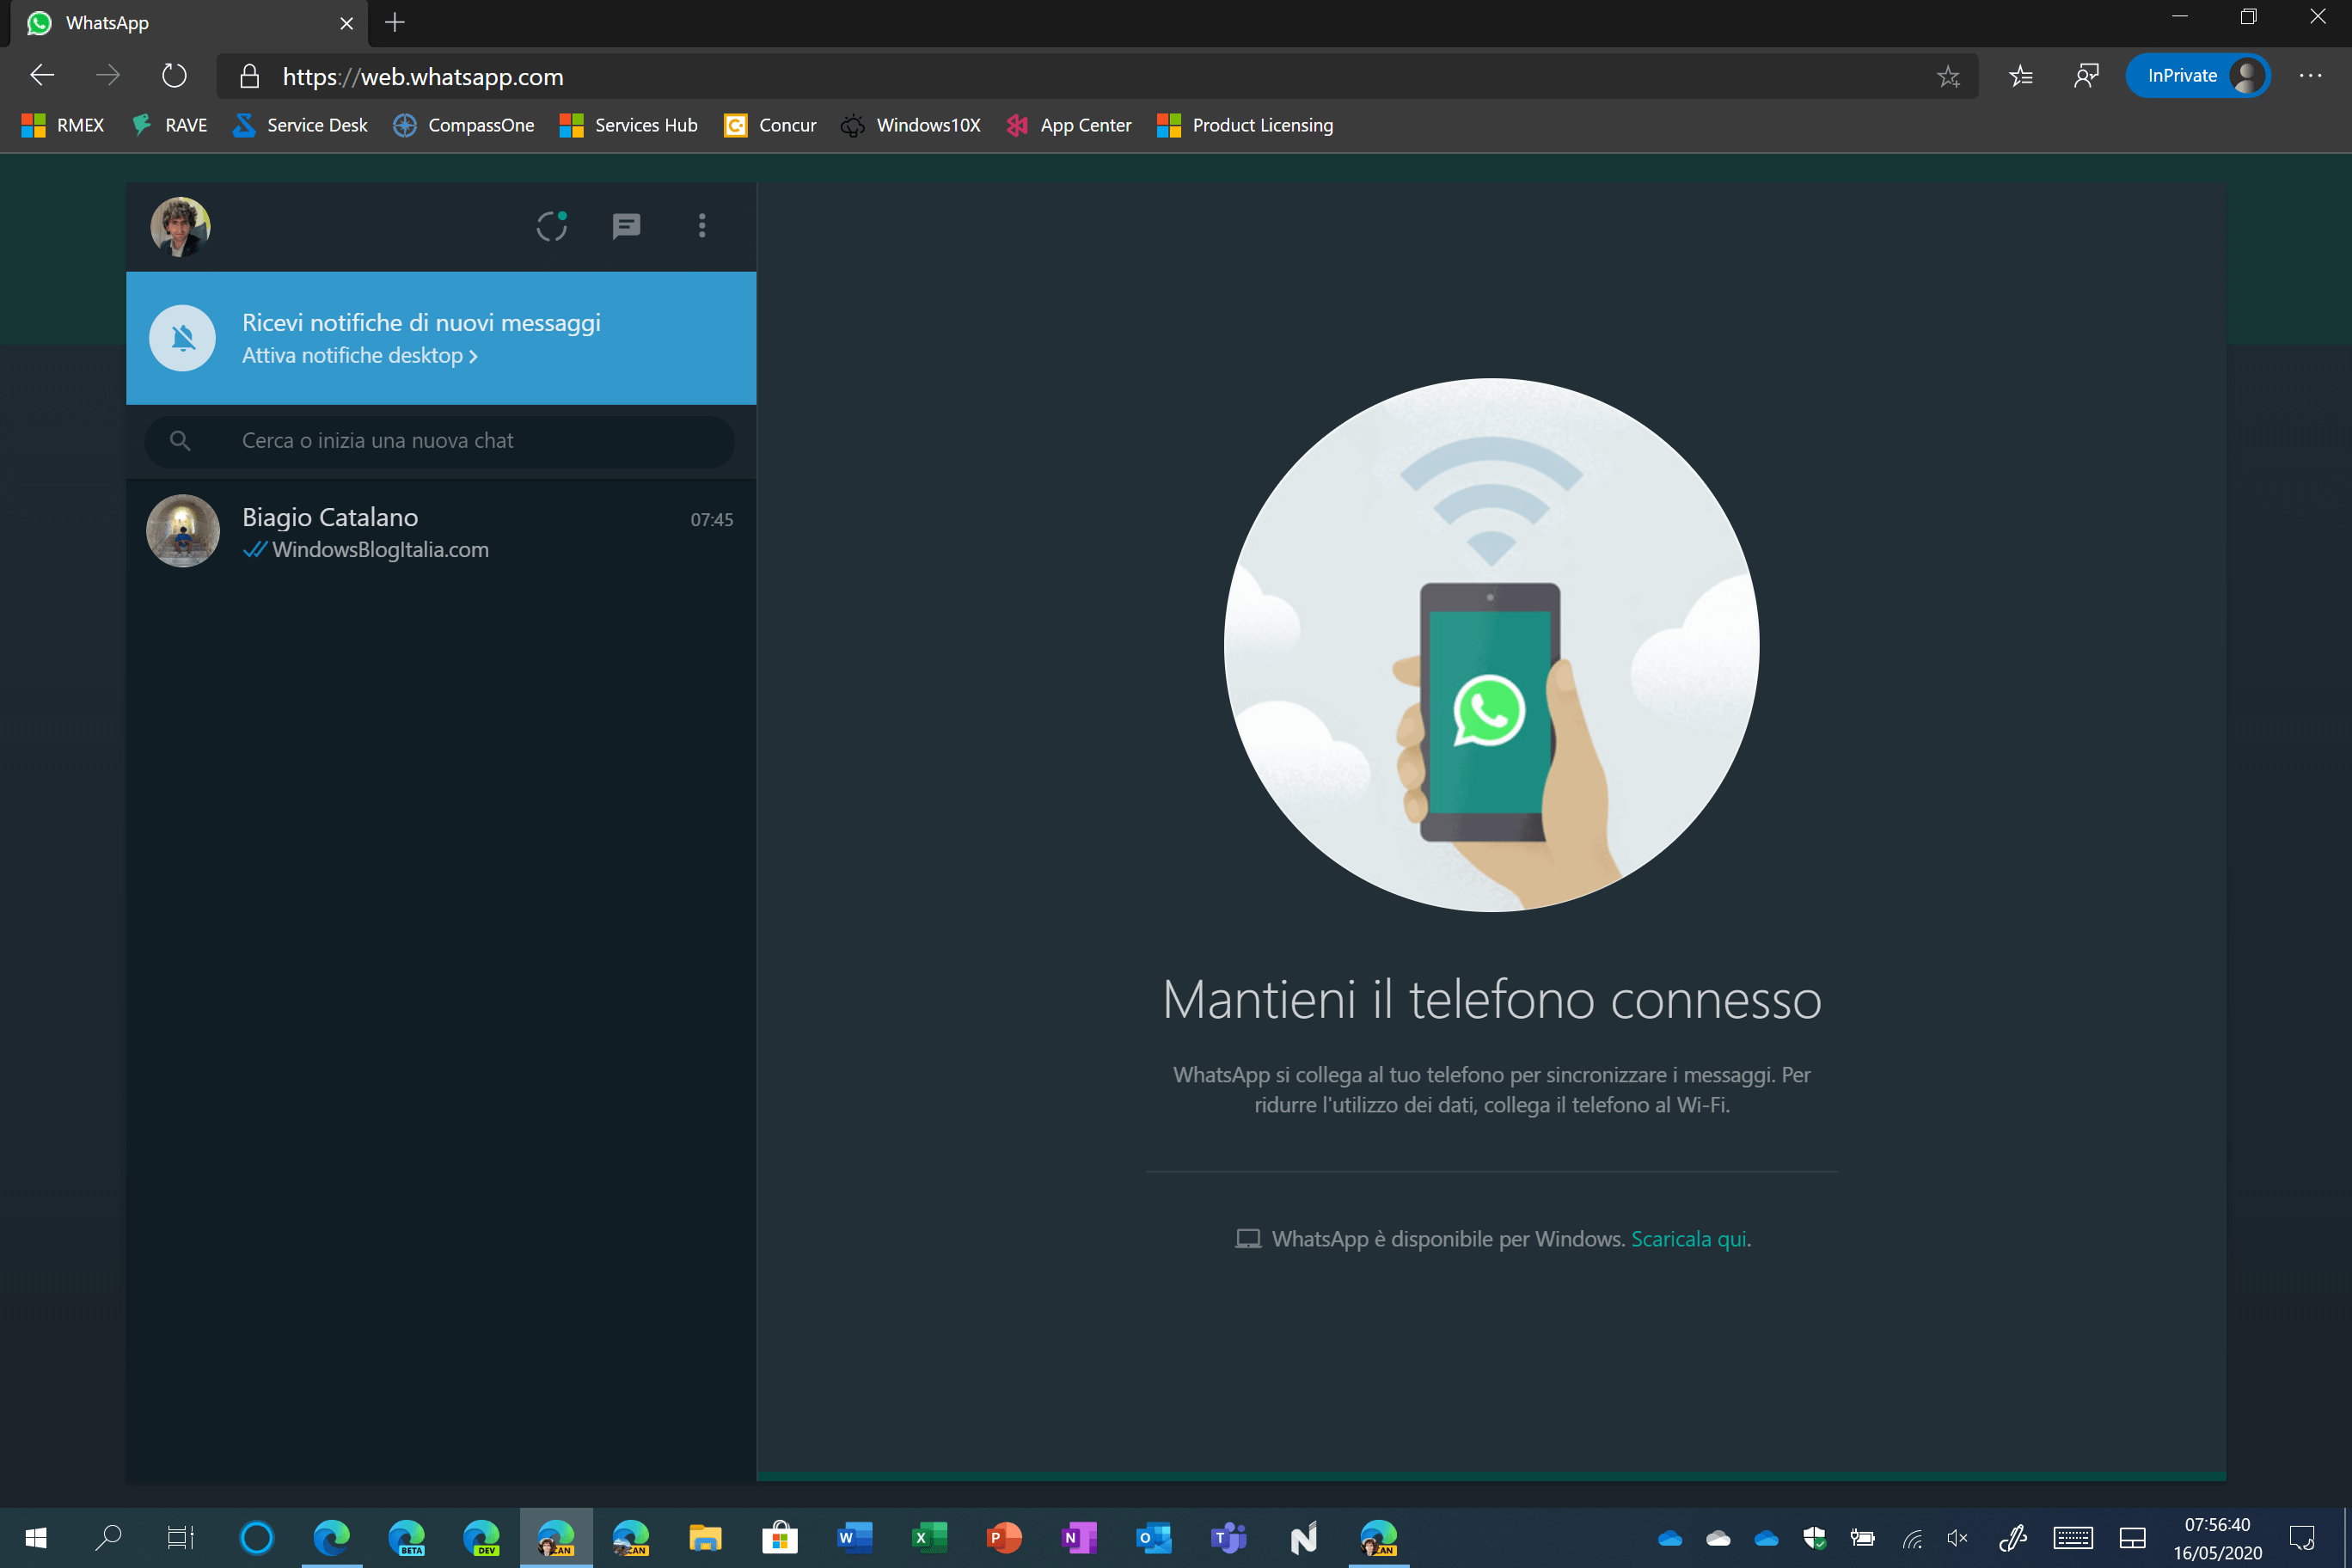Screen dimensions: 2352x1568
Task: Launch Cortana from the taskbar
Action: 256,1538
